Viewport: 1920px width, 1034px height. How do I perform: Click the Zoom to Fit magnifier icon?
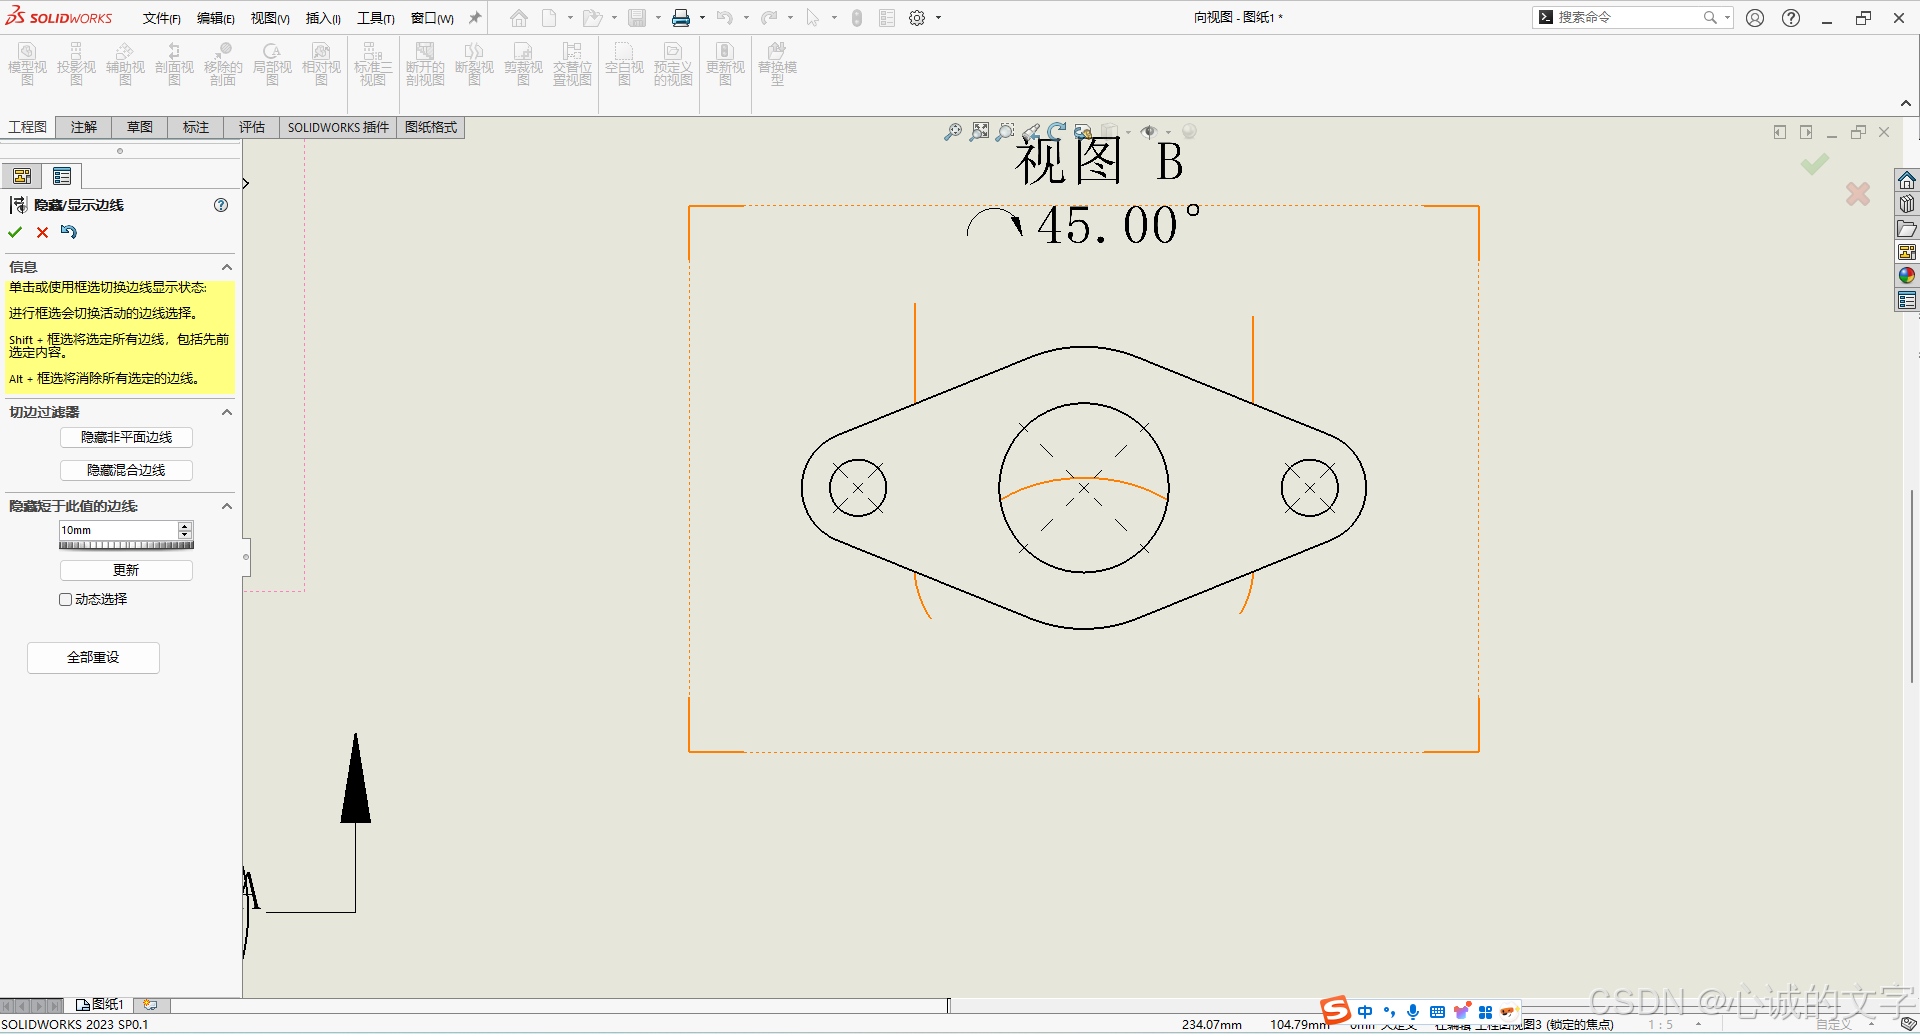click(953, 131)
